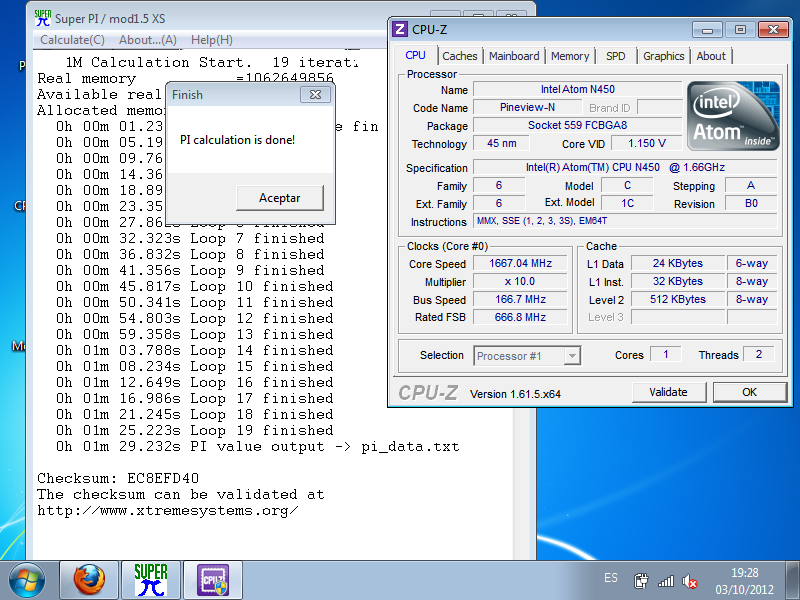Click the taskbar clock showing 19:28
800x600 pixels.
point(744,581)
